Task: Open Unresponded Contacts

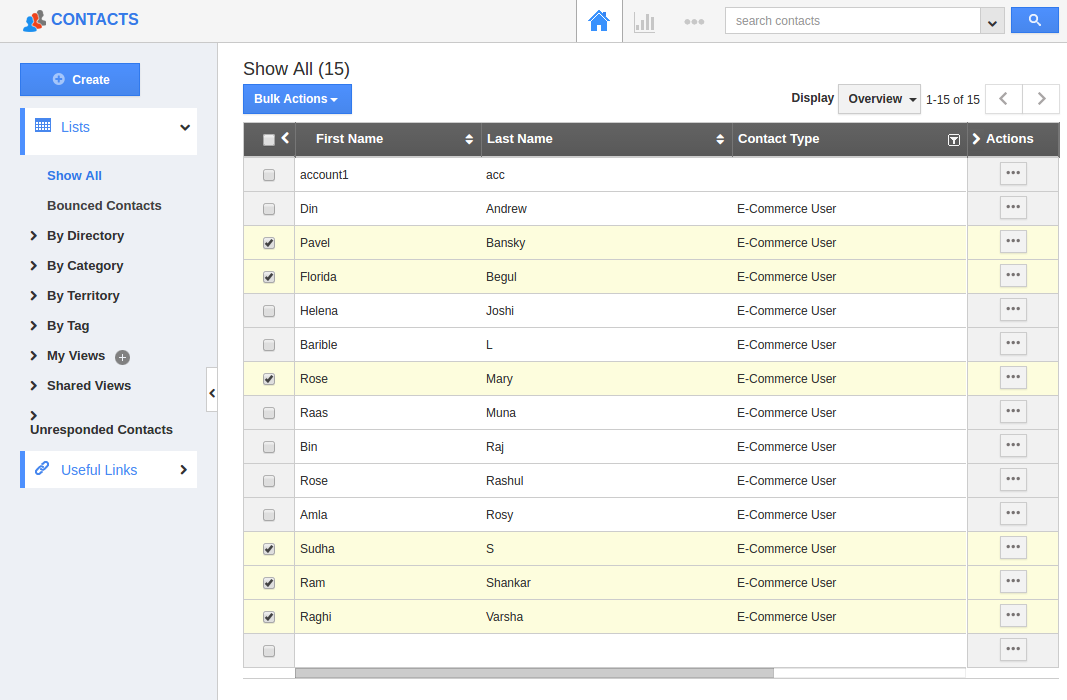Action: (101, 429)
